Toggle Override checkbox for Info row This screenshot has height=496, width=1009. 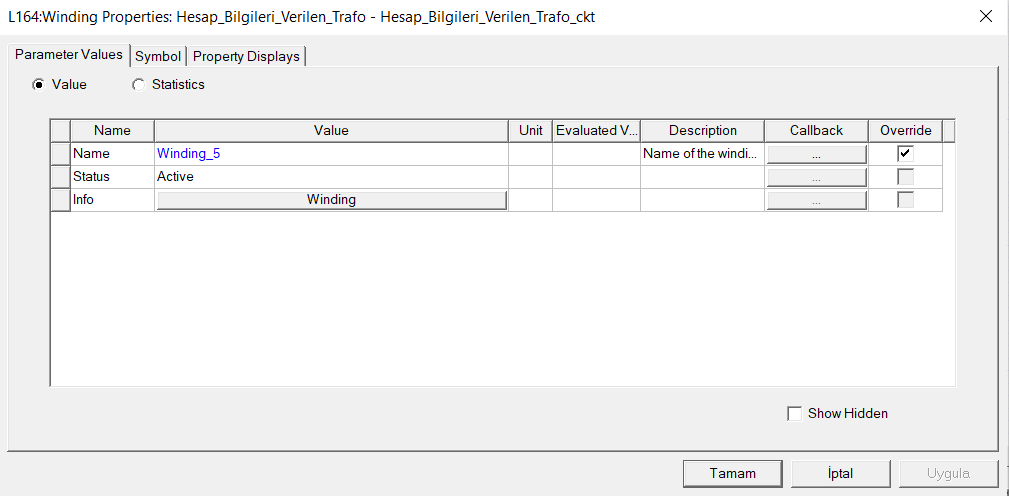905,200
